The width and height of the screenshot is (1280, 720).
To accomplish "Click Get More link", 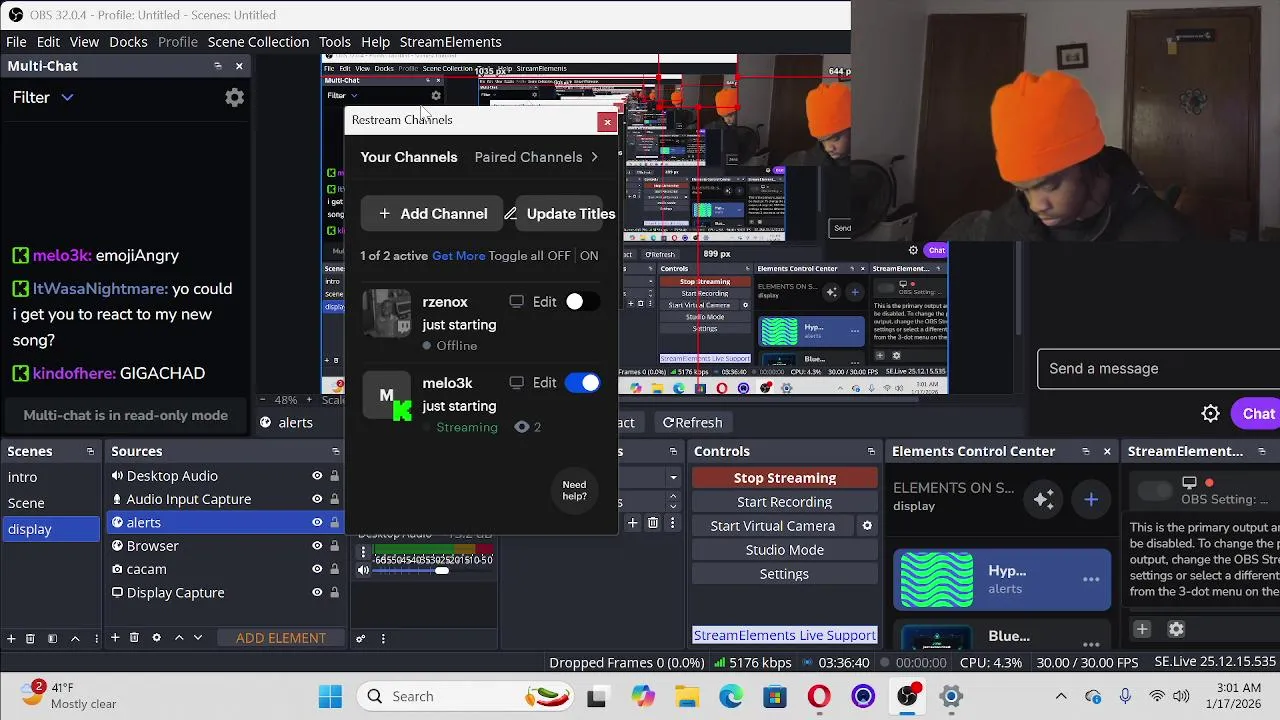I will click(x=458, y=256).
